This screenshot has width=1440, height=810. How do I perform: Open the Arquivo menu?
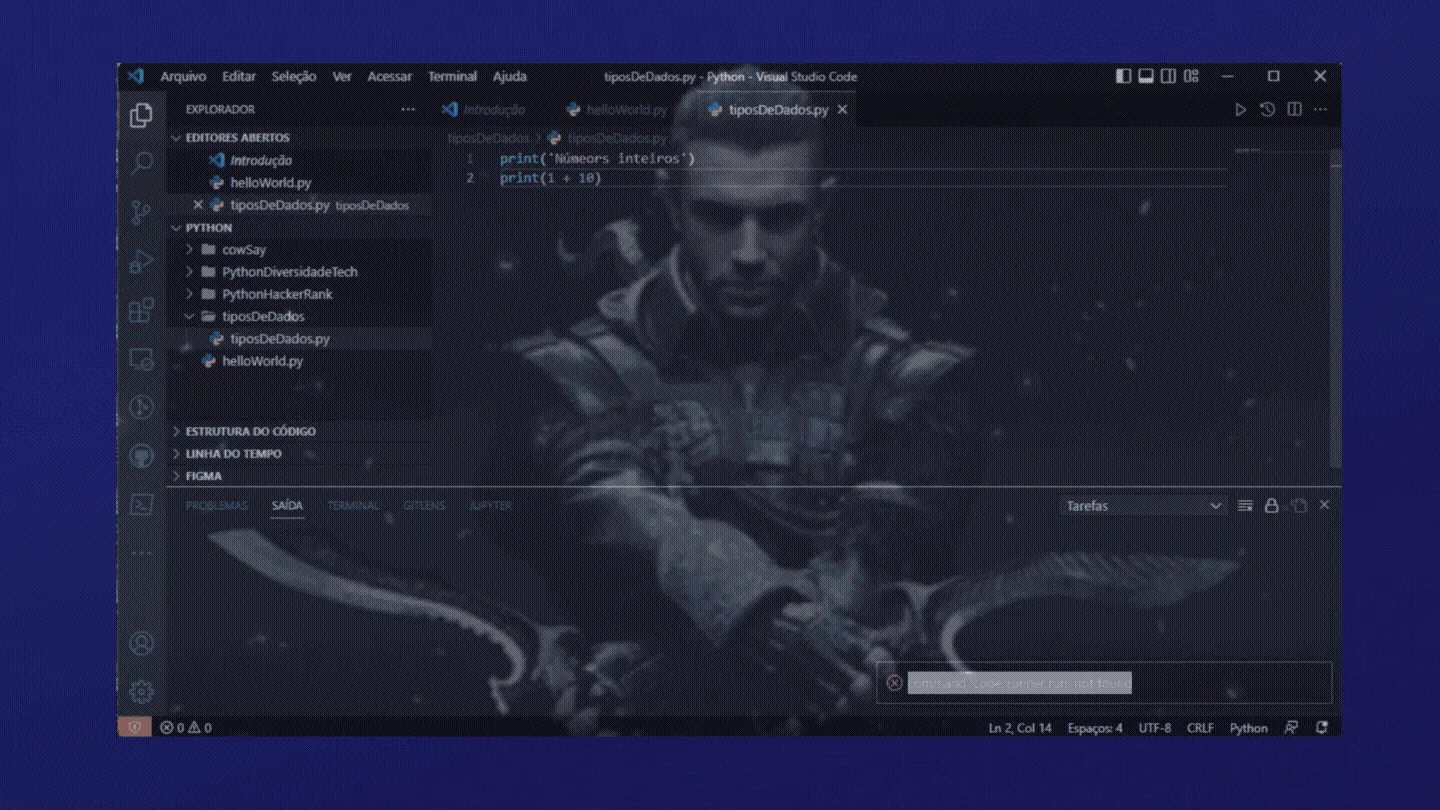(x=183, y=76)
